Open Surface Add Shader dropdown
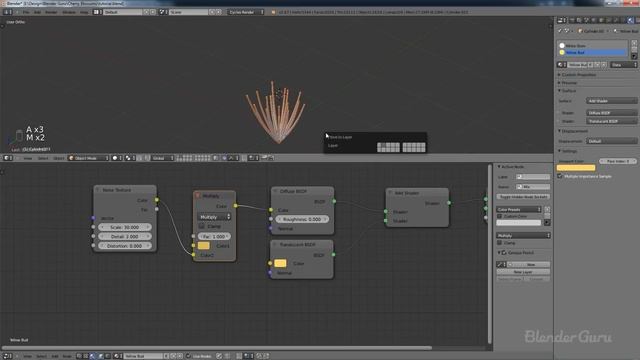 (x=611, y=101)
